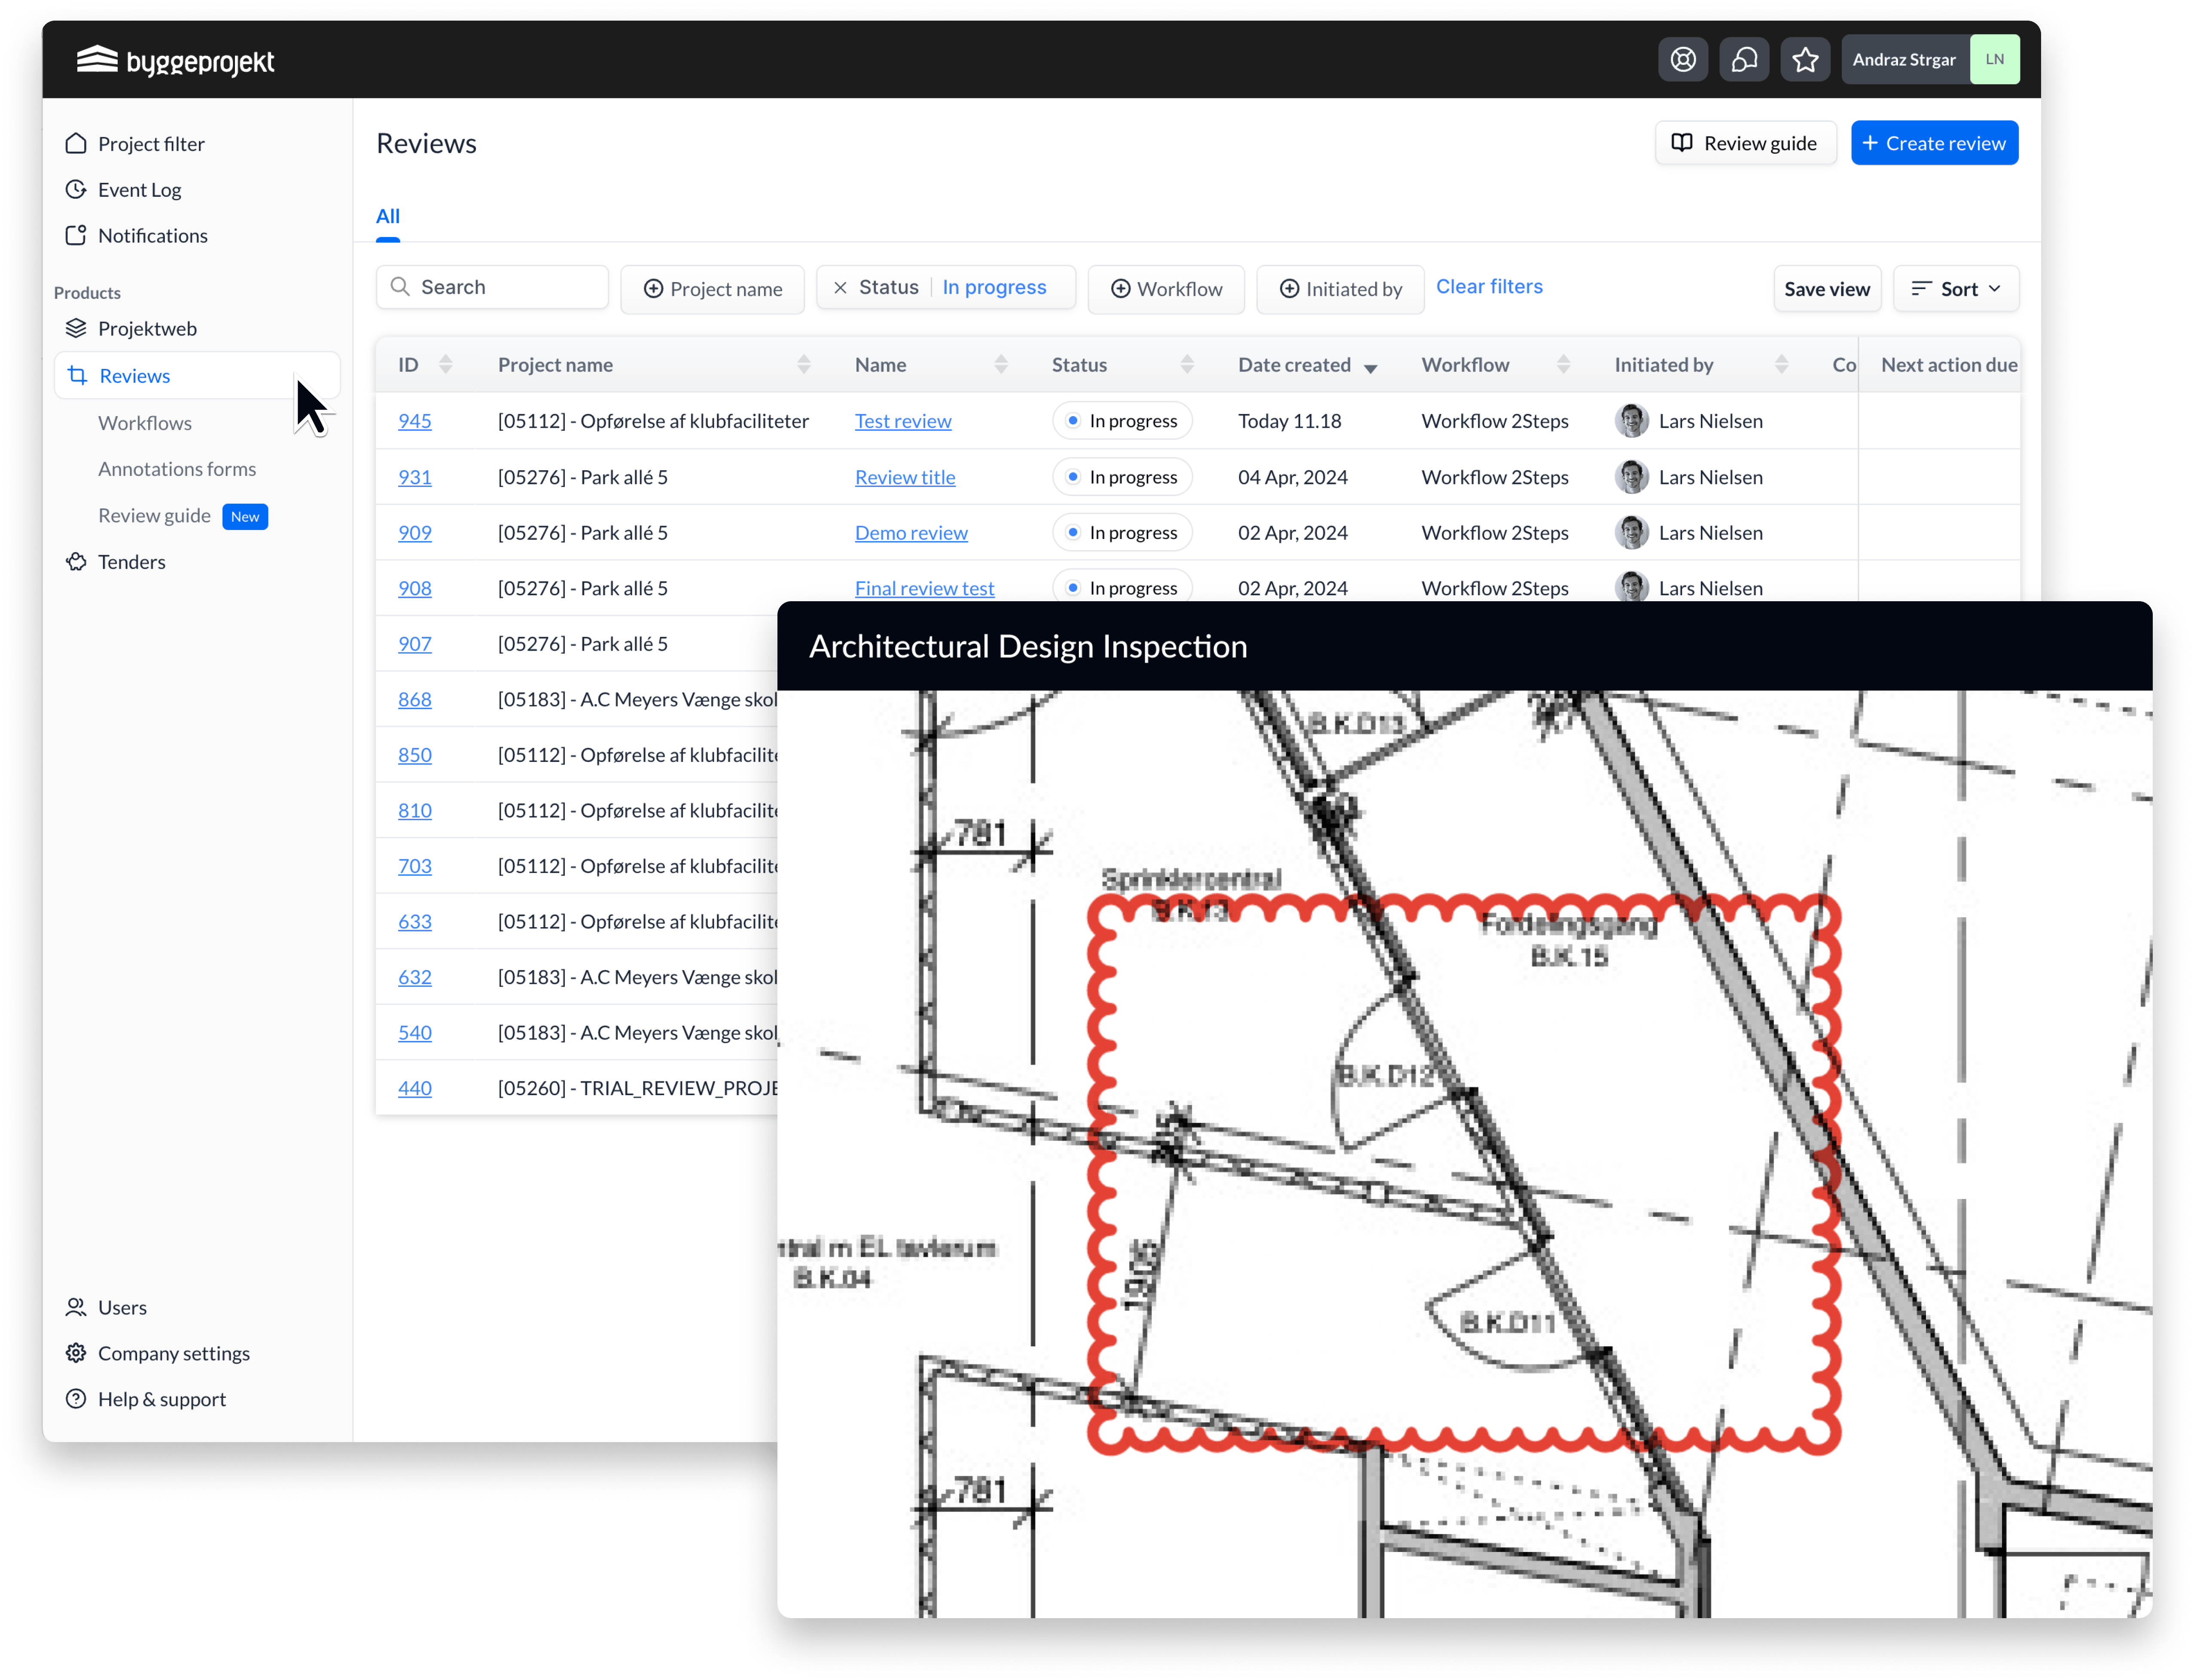This screenshot has height=1680, width=2194.
Task: Add a Workflow filter
Action: pos(1166,289)
